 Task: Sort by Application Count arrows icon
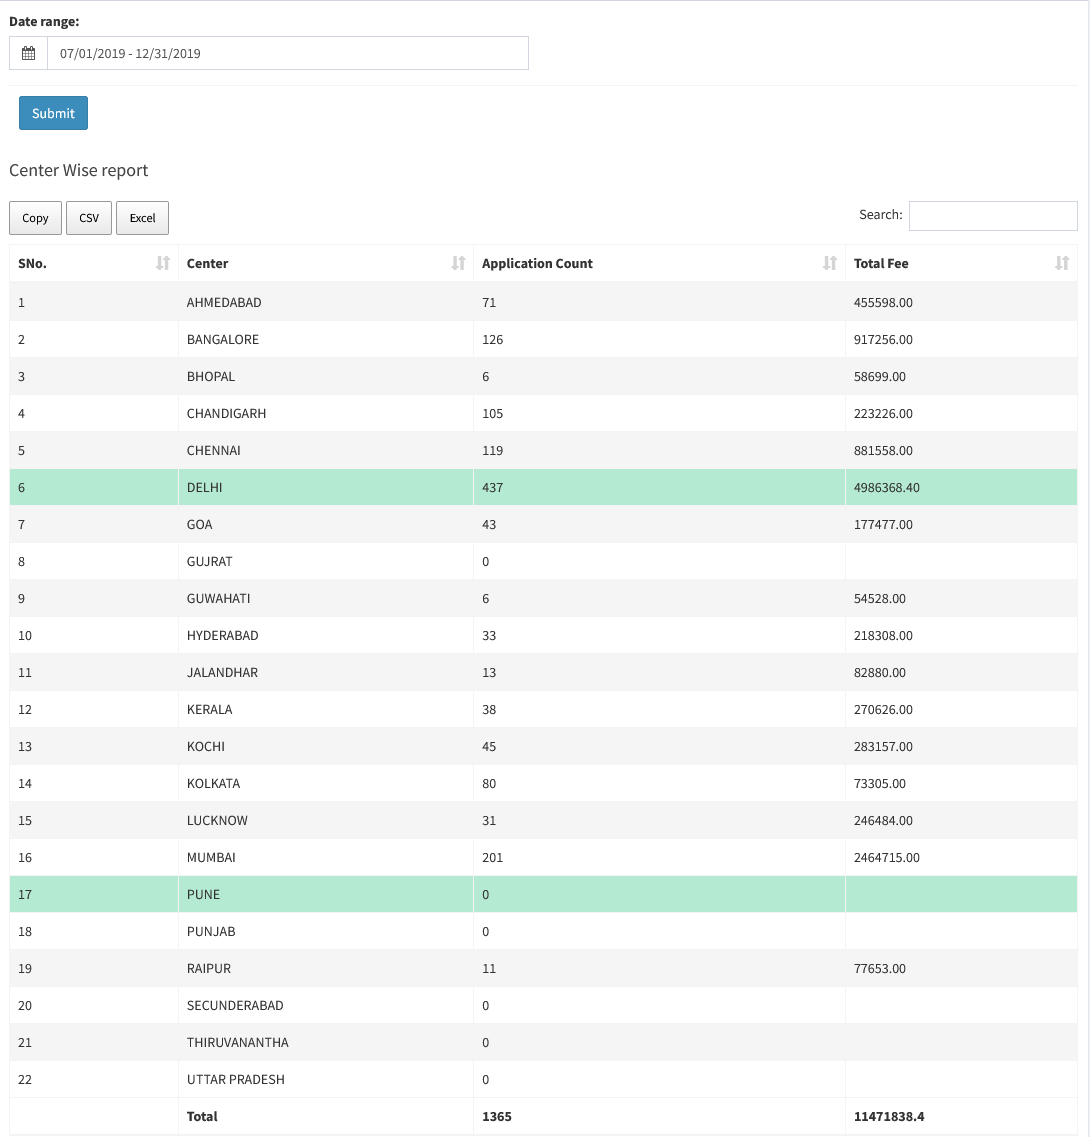tap(830, 263)
